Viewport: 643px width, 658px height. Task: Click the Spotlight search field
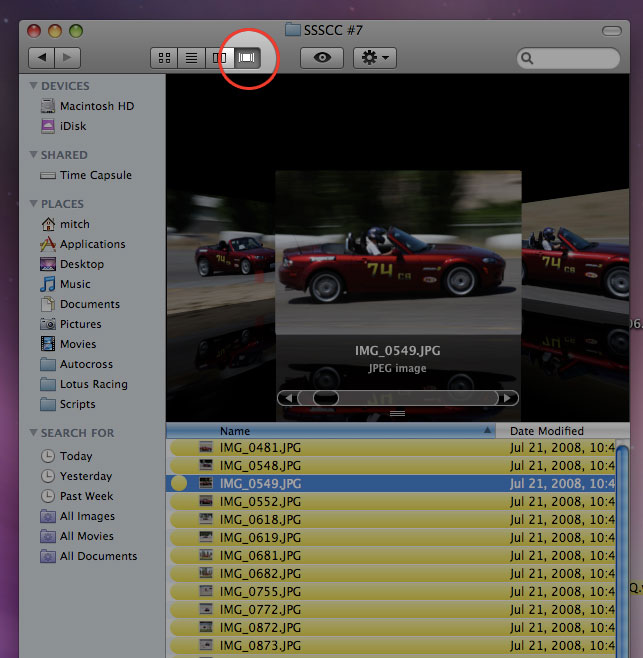point(572,59)
